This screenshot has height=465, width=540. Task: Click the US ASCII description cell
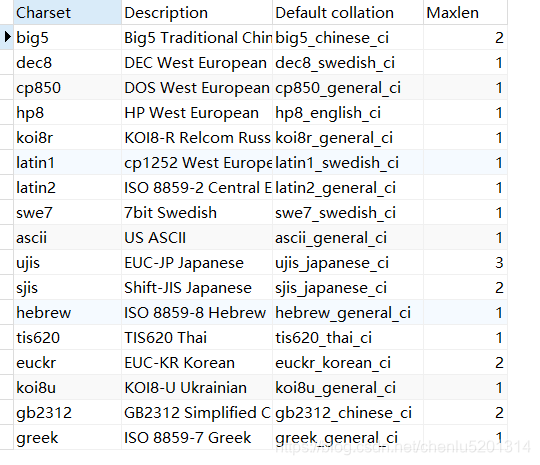point(197,237)
